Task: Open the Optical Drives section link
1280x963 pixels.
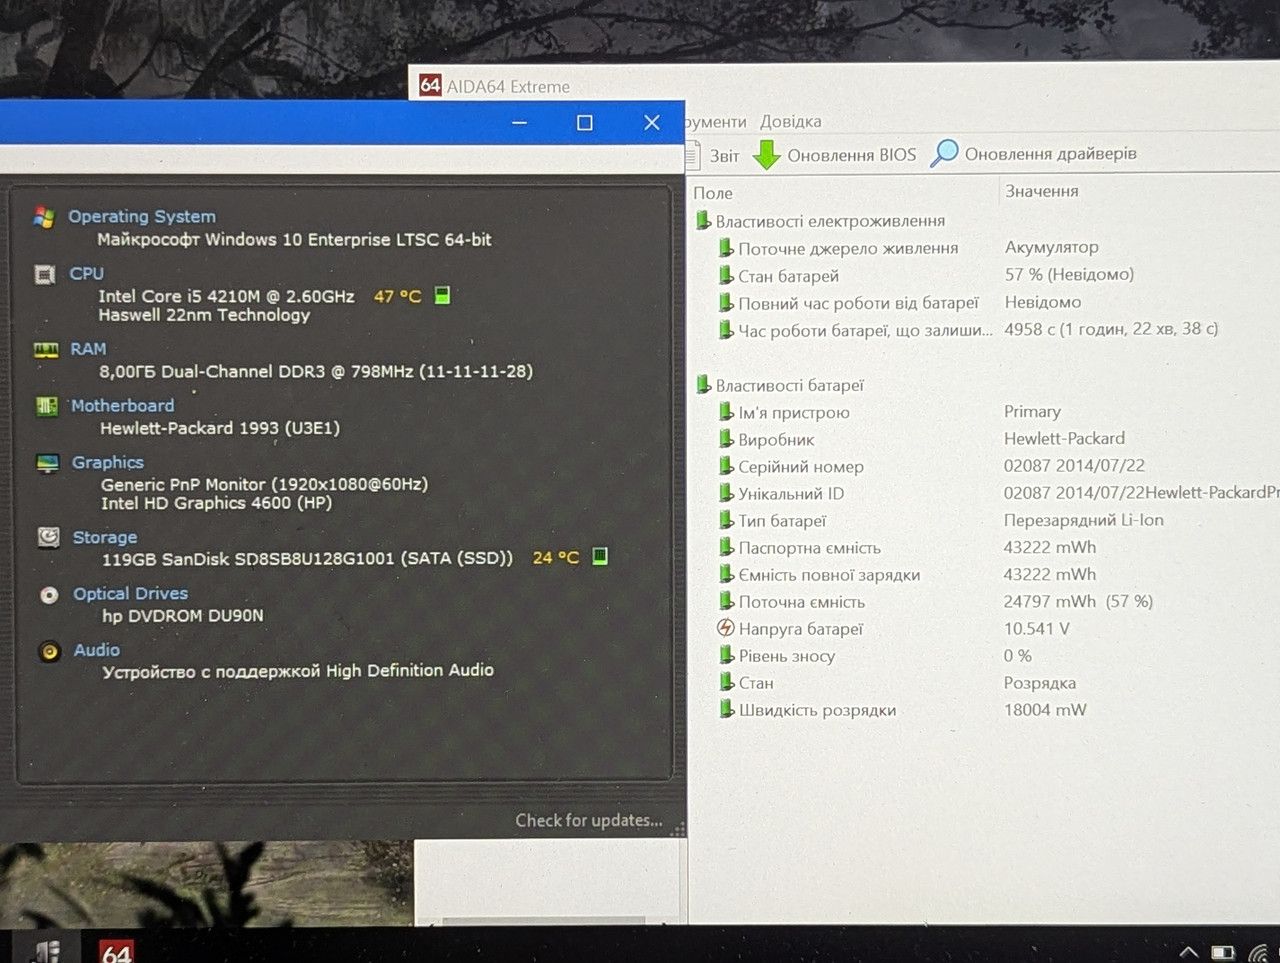Action: coord(130,593)
